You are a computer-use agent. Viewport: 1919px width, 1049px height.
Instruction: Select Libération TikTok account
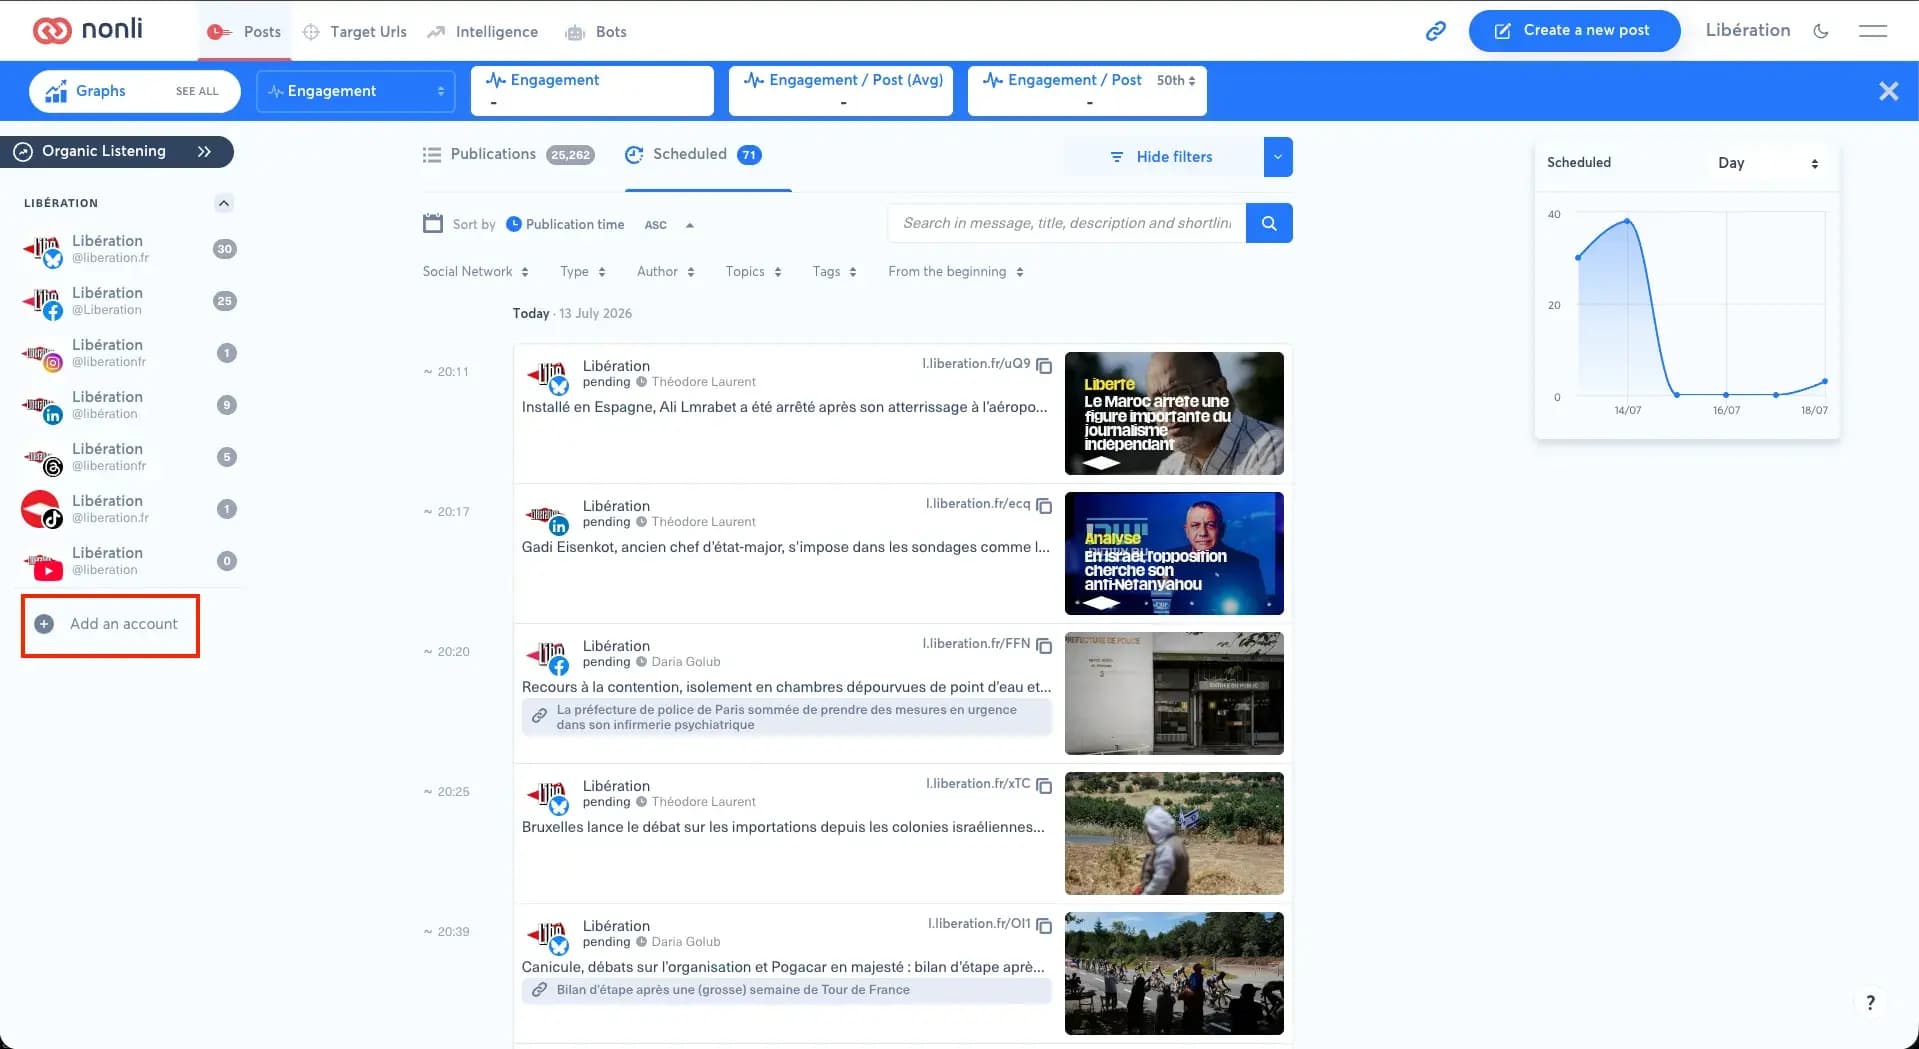point(129,509)
